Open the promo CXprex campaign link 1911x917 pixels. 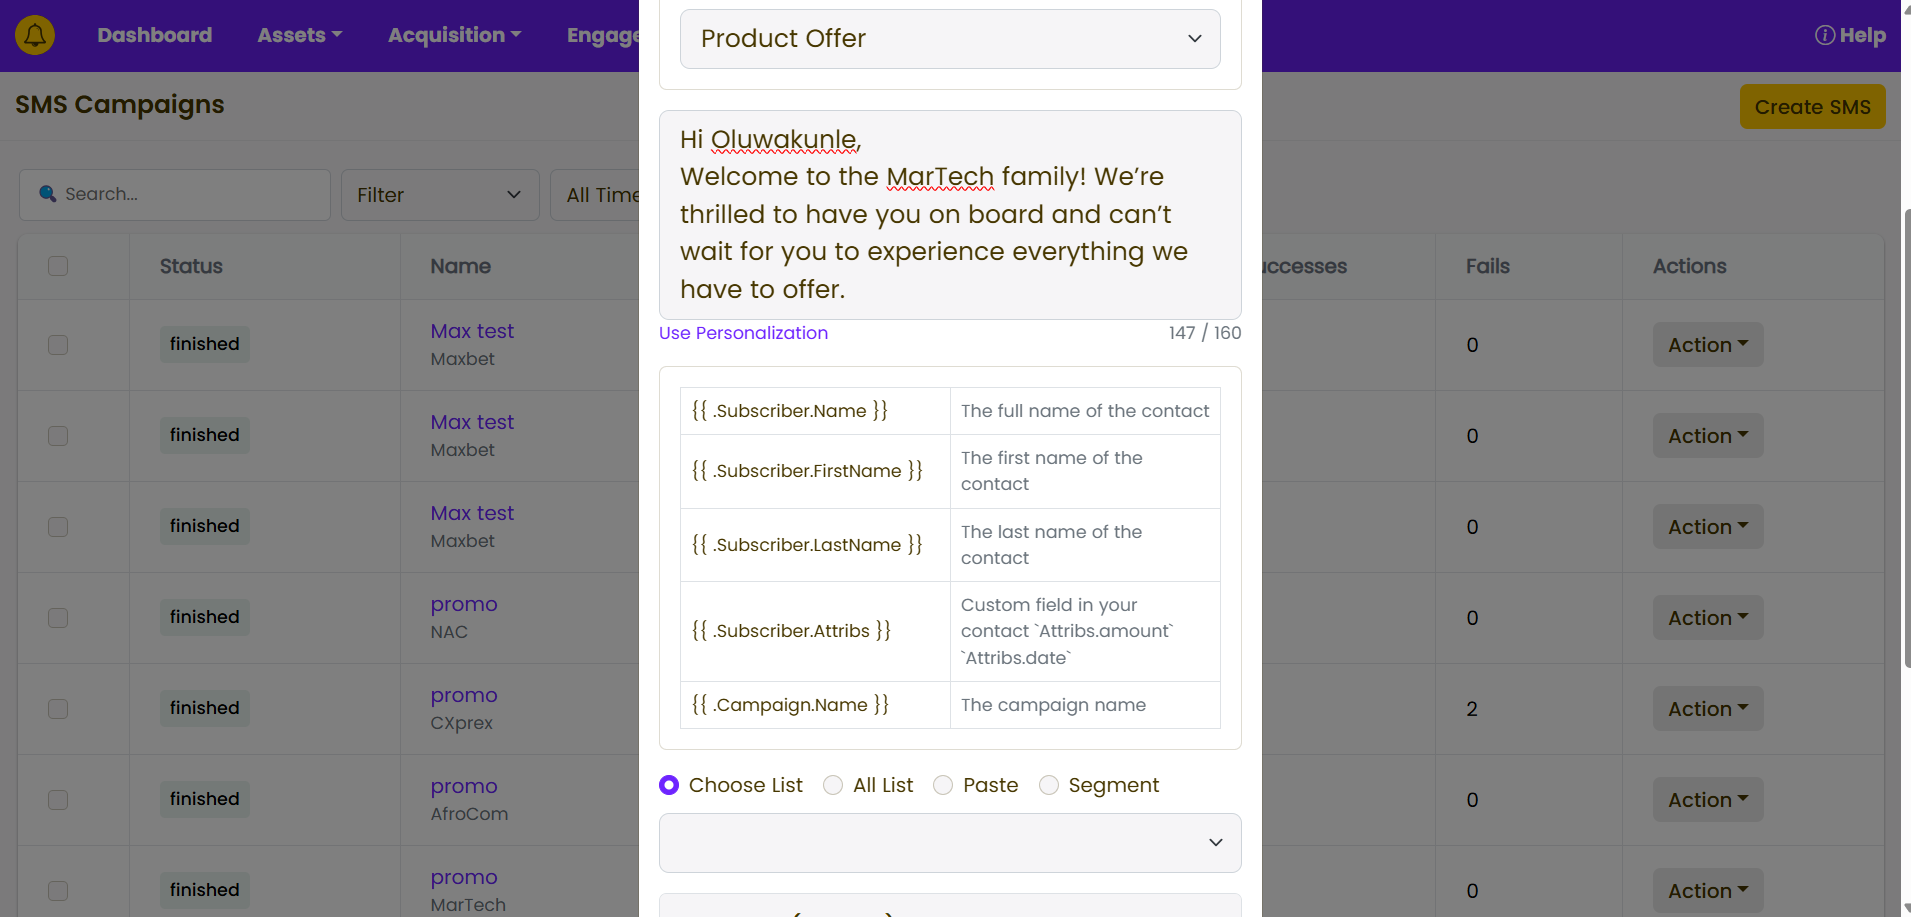(x=463, y=695)
